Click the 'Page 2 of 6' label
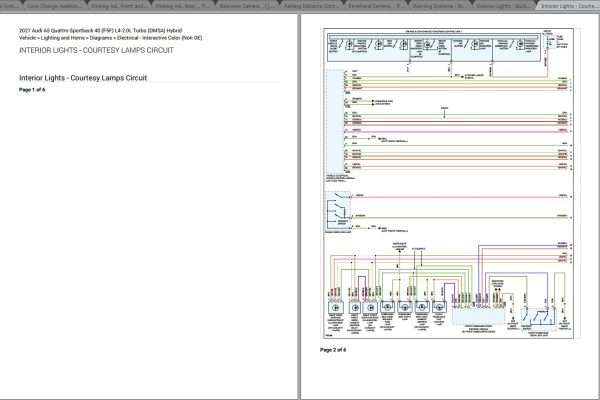Viewport: 600px width, 400px height. pos(333,350)
